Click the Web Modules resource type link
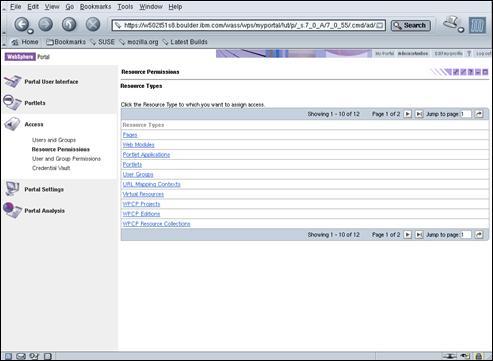This screenshot has height=361, width=493. [x=138, y=145]
